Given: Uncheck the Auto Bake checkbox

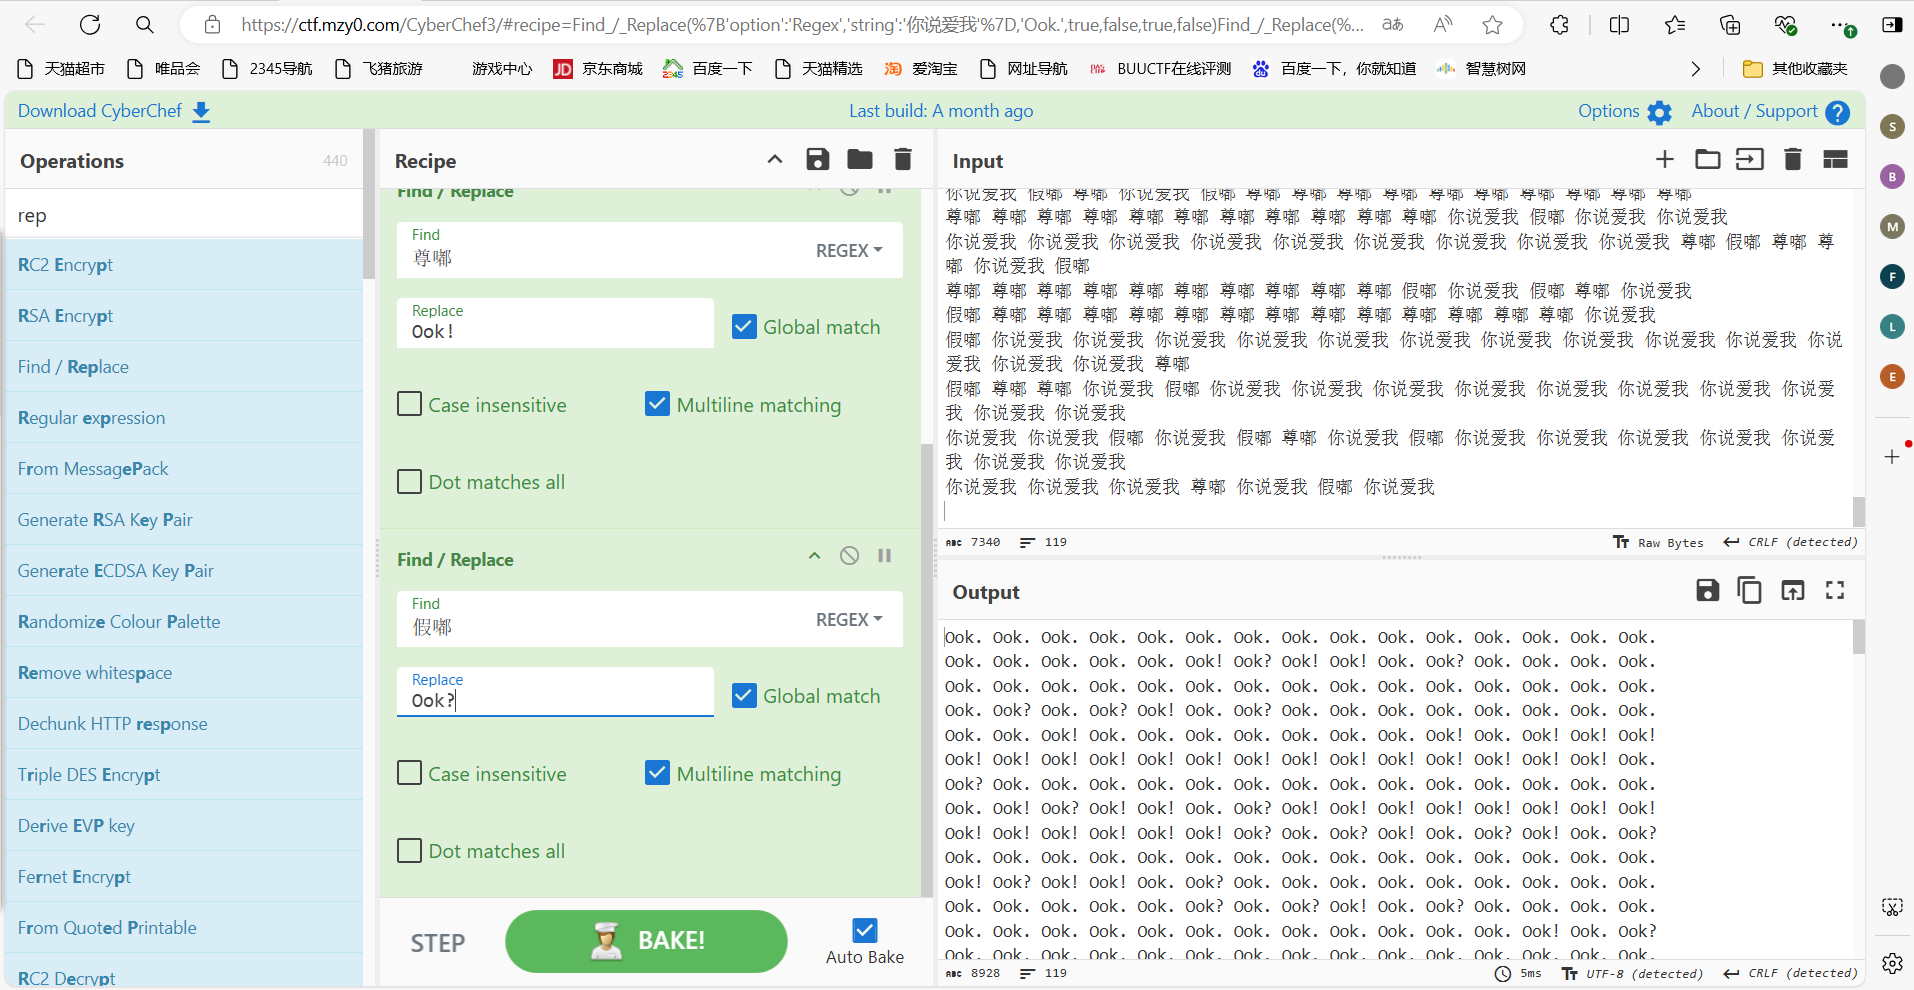Looking at the screenshot, I should click(865, 931).
